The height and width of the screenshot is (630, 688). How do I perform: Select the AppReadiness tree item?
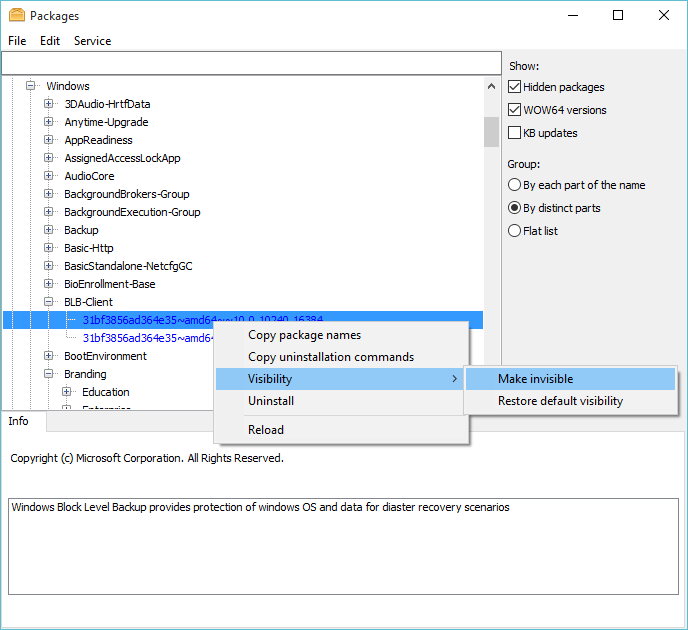(x=98, y=140)
